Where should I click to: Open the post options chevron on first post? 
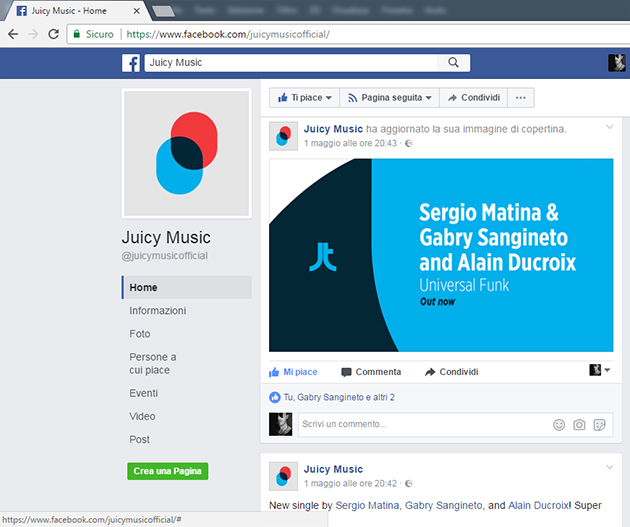[609, 128]
